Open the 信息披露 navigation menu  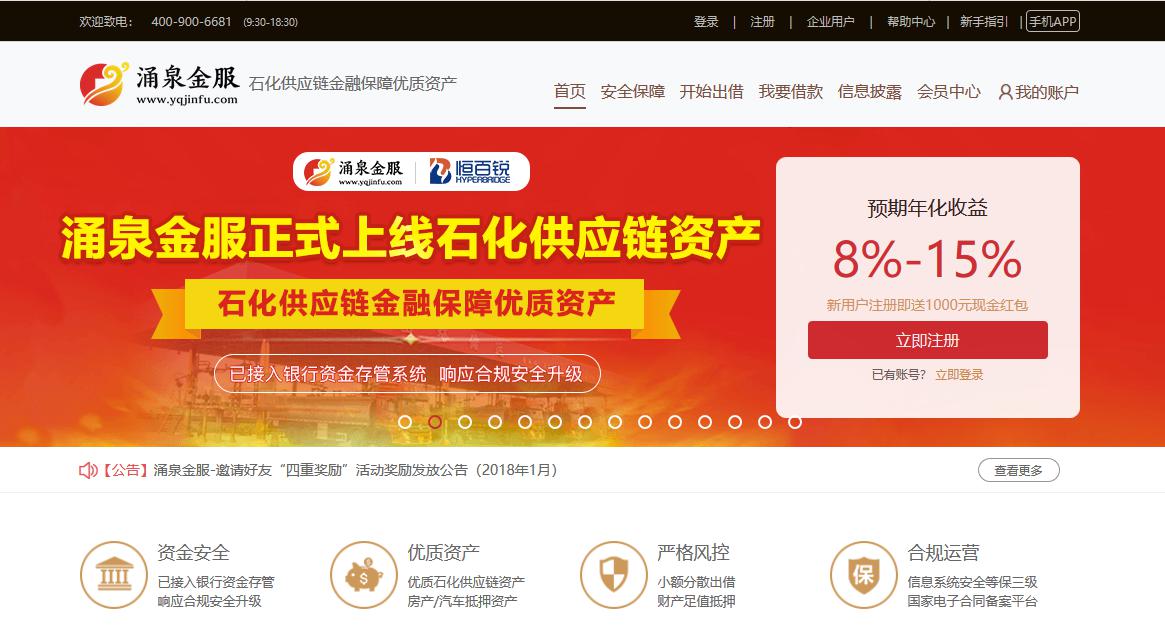(869, 92)
